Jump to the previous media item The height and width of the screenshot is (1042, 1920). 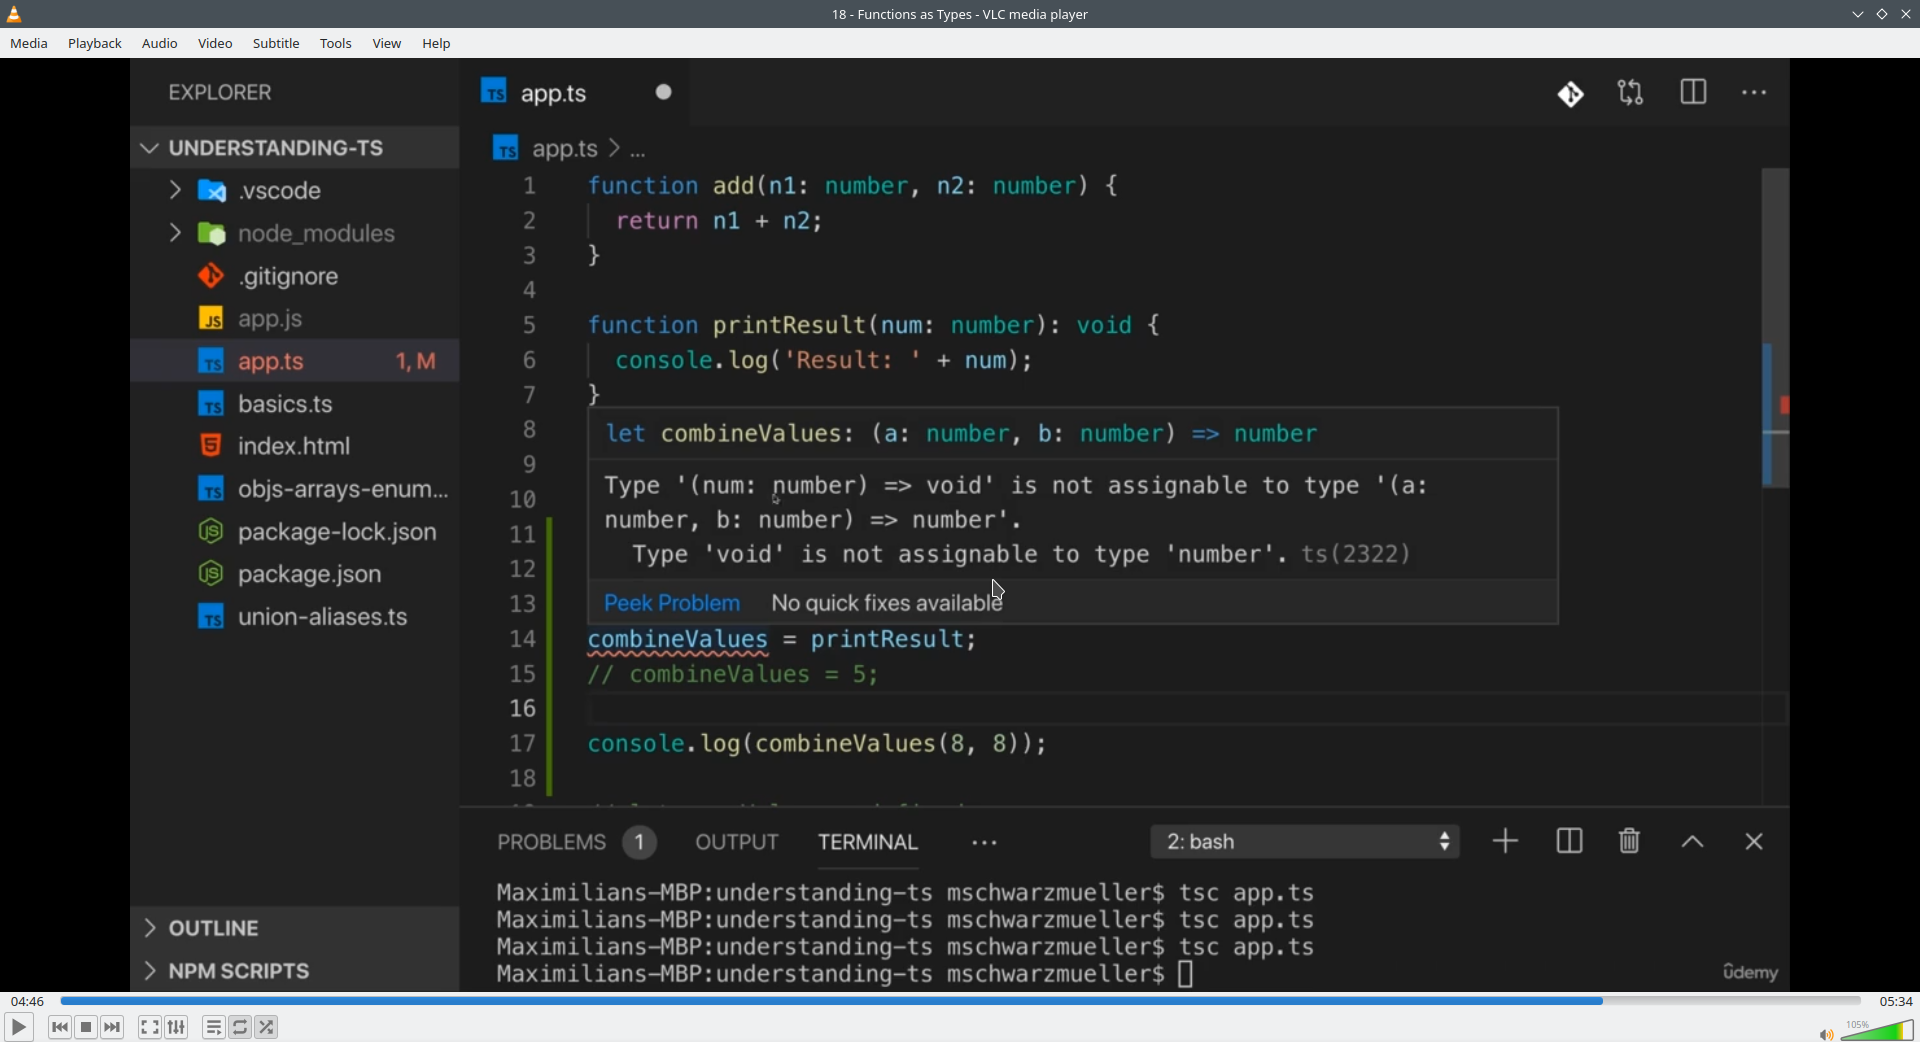60,1027
